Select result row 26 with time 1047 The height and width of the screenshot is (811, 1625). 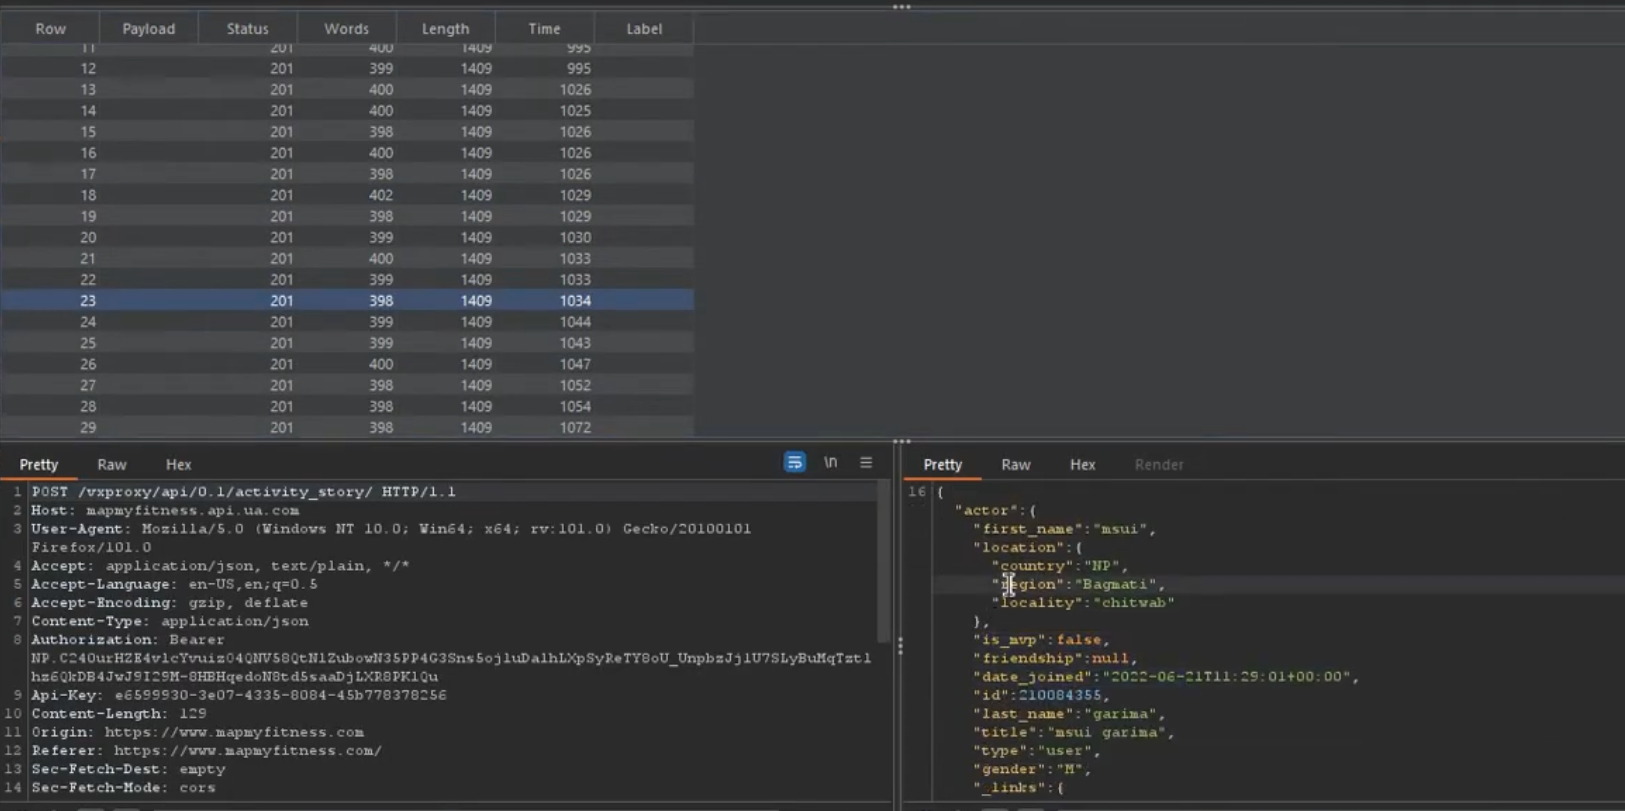[346, 364]
